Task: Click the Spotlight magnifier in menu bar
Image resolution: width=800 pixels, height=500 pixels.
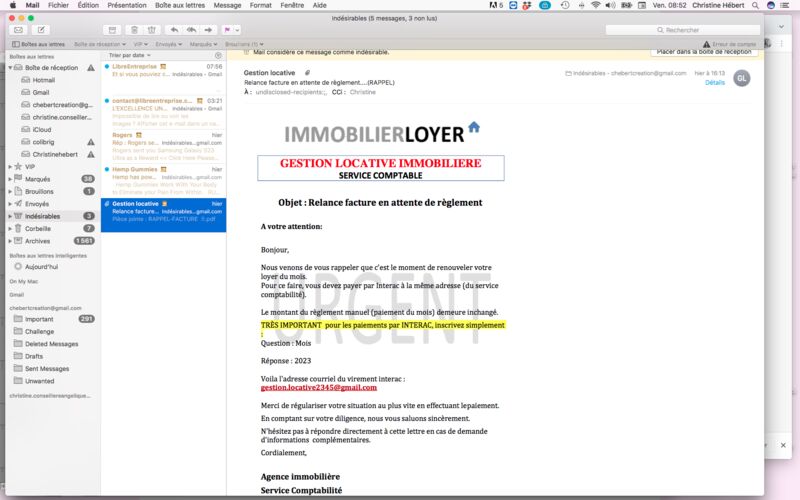Action: tap(755, 5)
